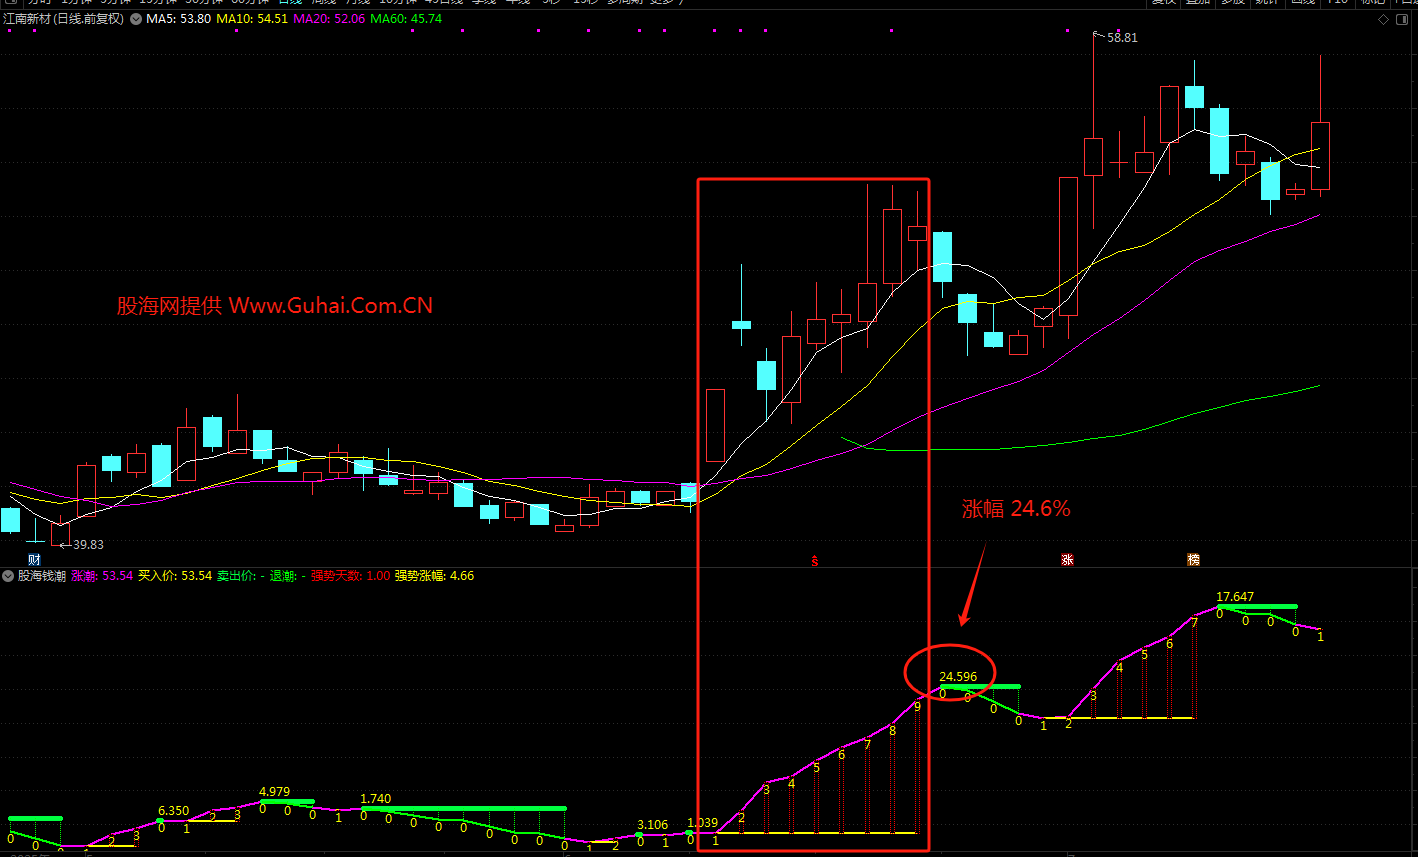Image resolution: width=1418 pixels, height=857 pixels.
Task: Click the 卖出价 label
Action: click(236, 576)
